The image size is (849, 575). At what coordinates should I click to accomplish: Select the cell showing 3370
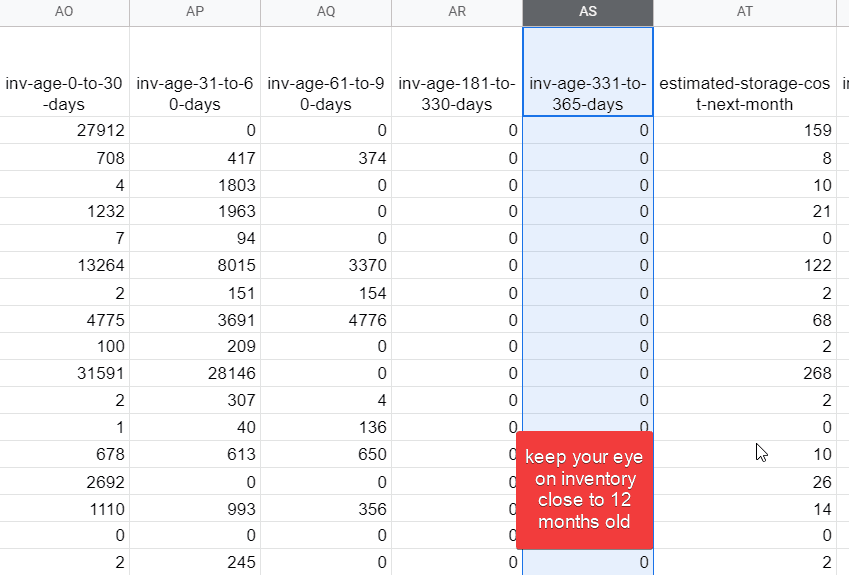[x=326, y=266]
